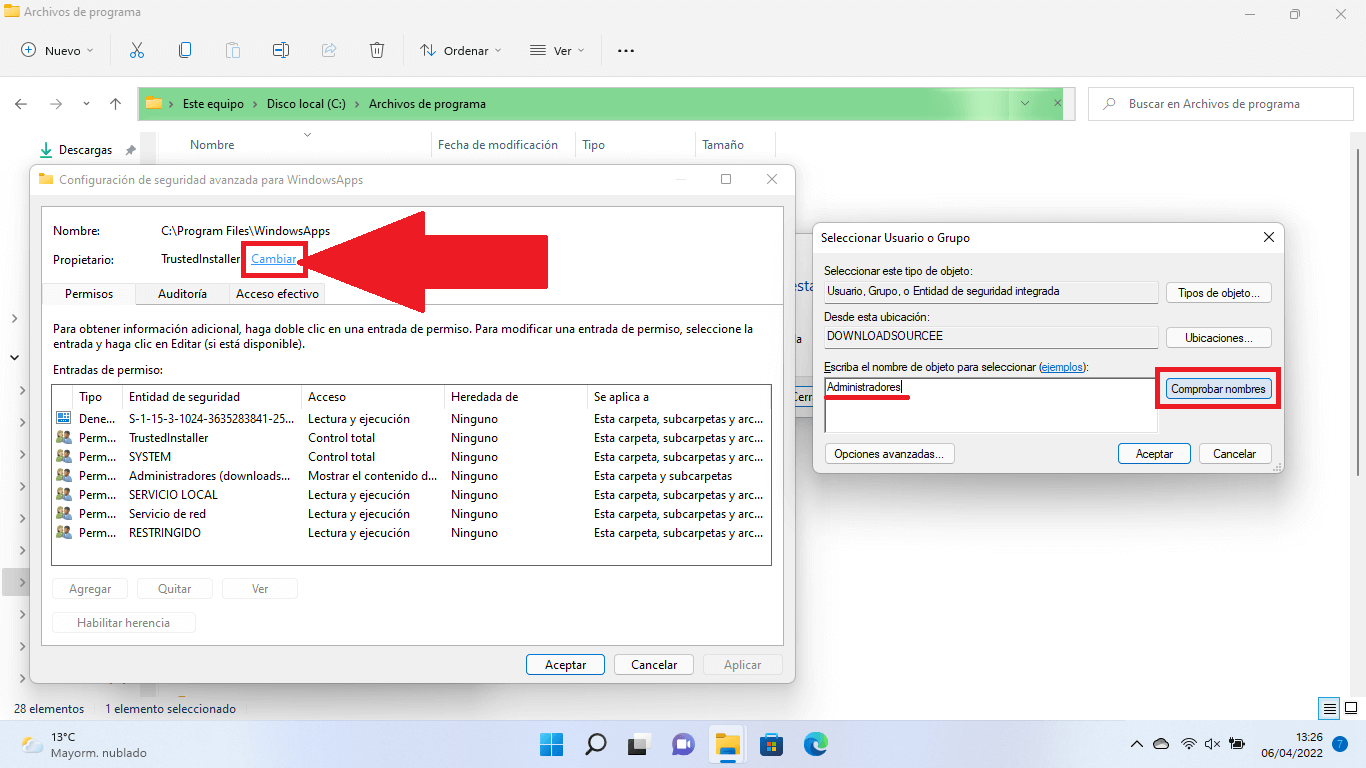Go forward with the right arrow

(x=56, y=104)
